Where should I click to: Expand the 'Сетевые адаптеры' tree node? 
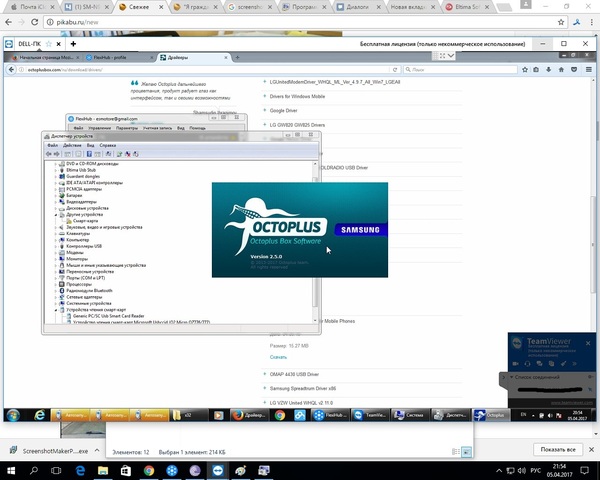(x=55, y=297)
